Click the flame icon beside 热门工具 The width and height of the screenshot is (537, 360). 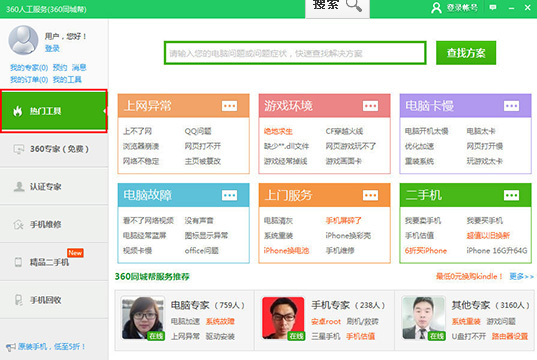pos(18,111)
